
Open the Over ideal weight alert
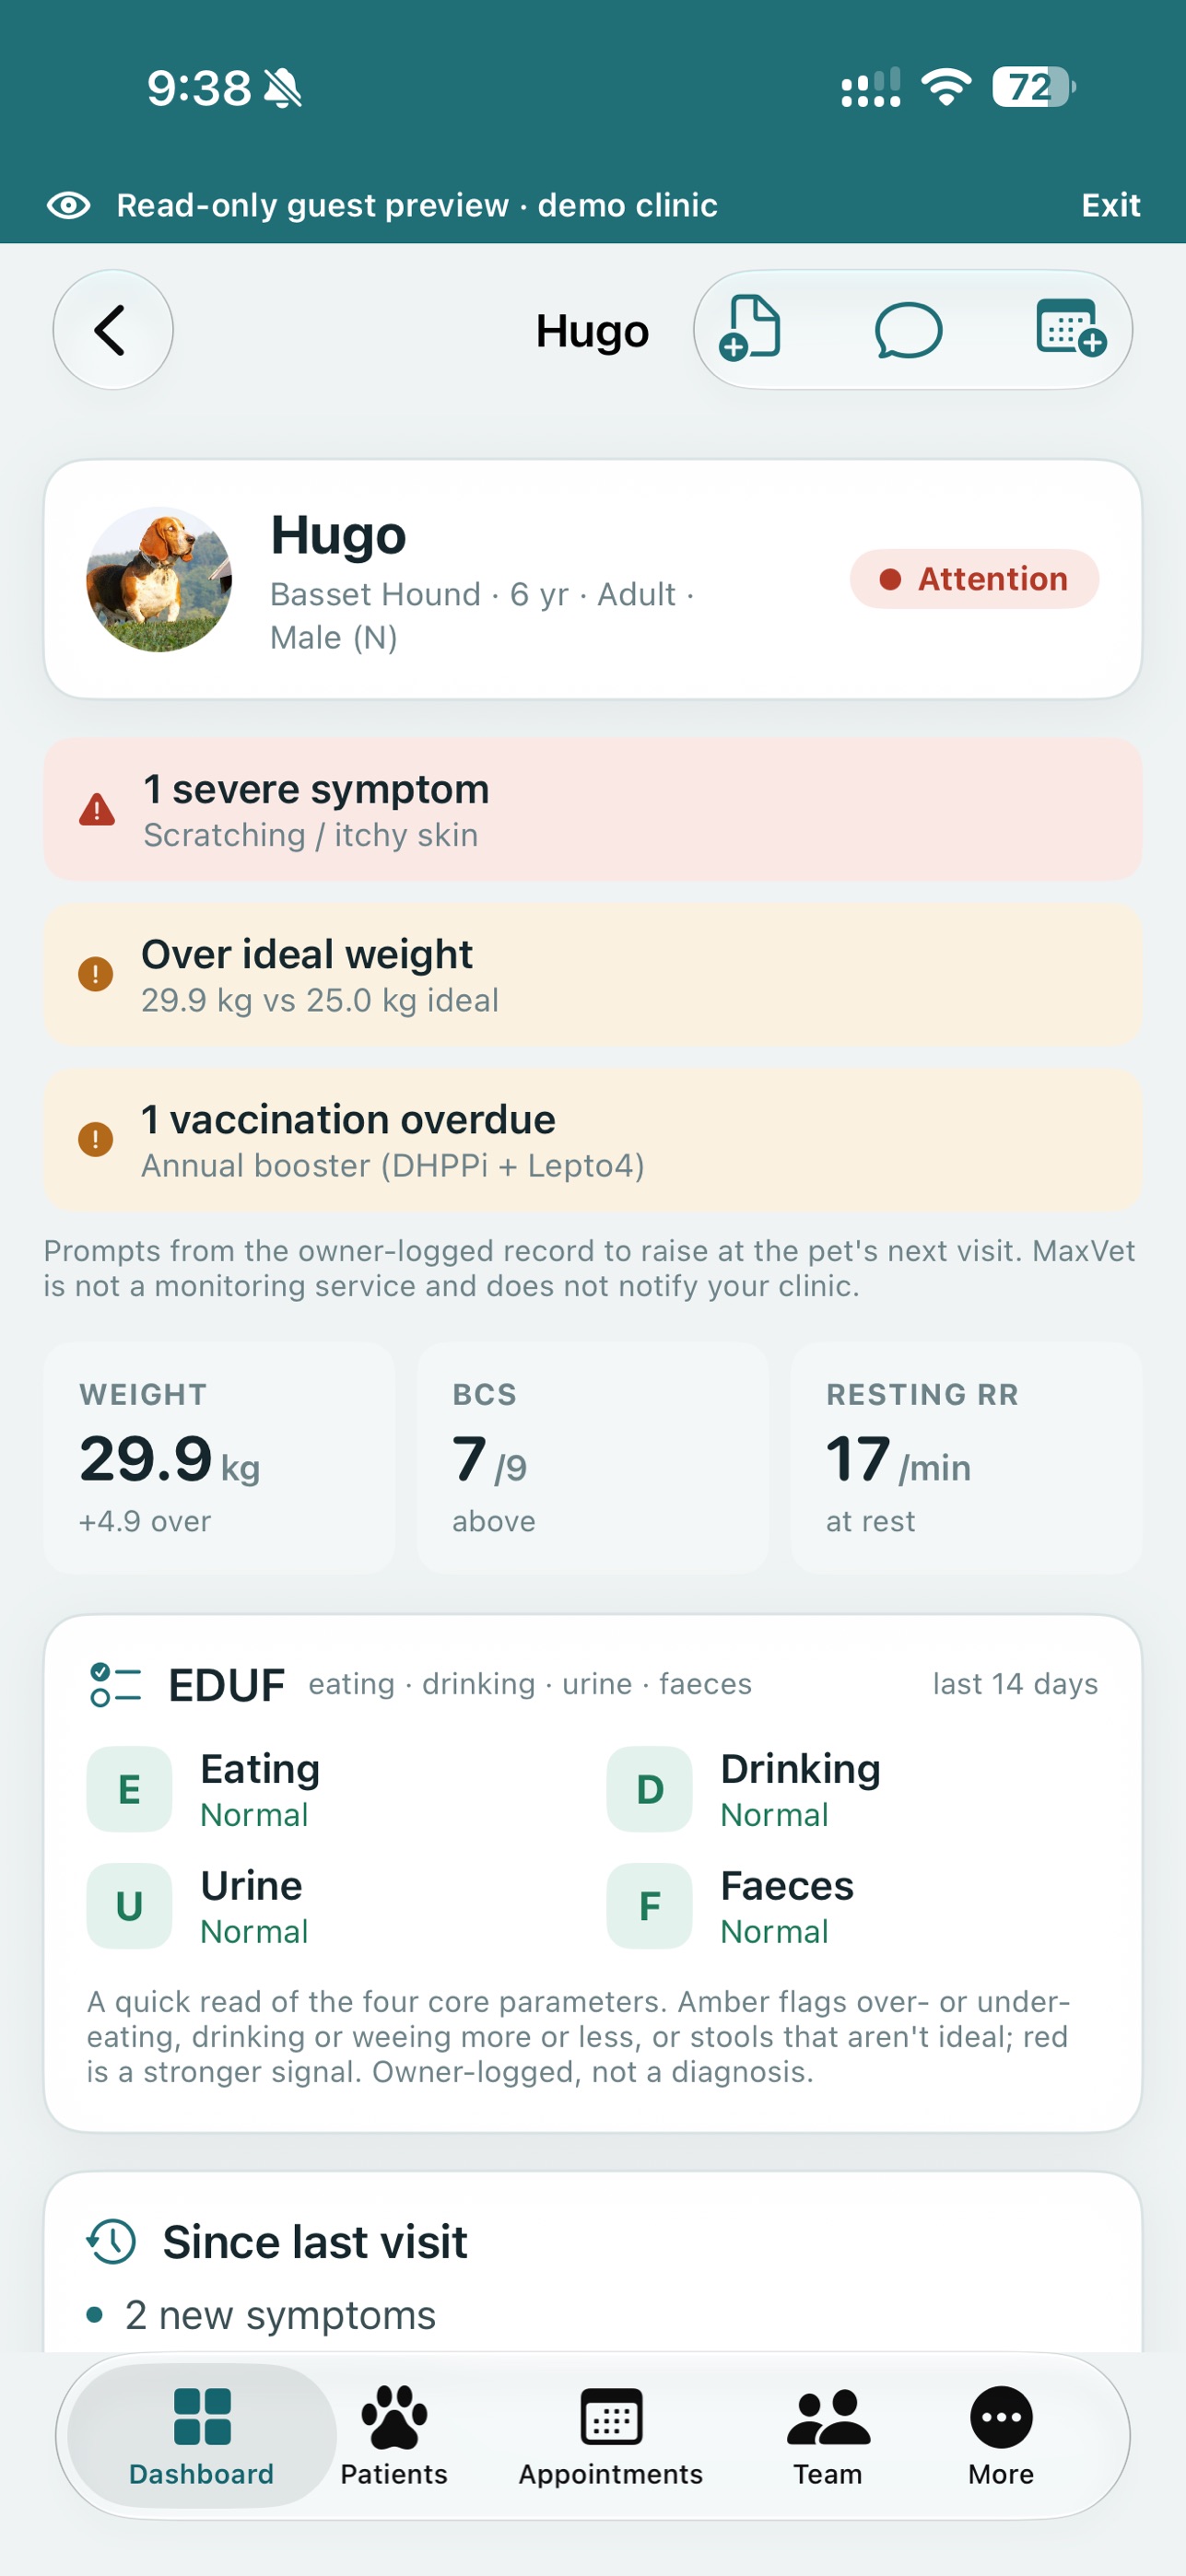pyautogui.click(x=593, y=975)
